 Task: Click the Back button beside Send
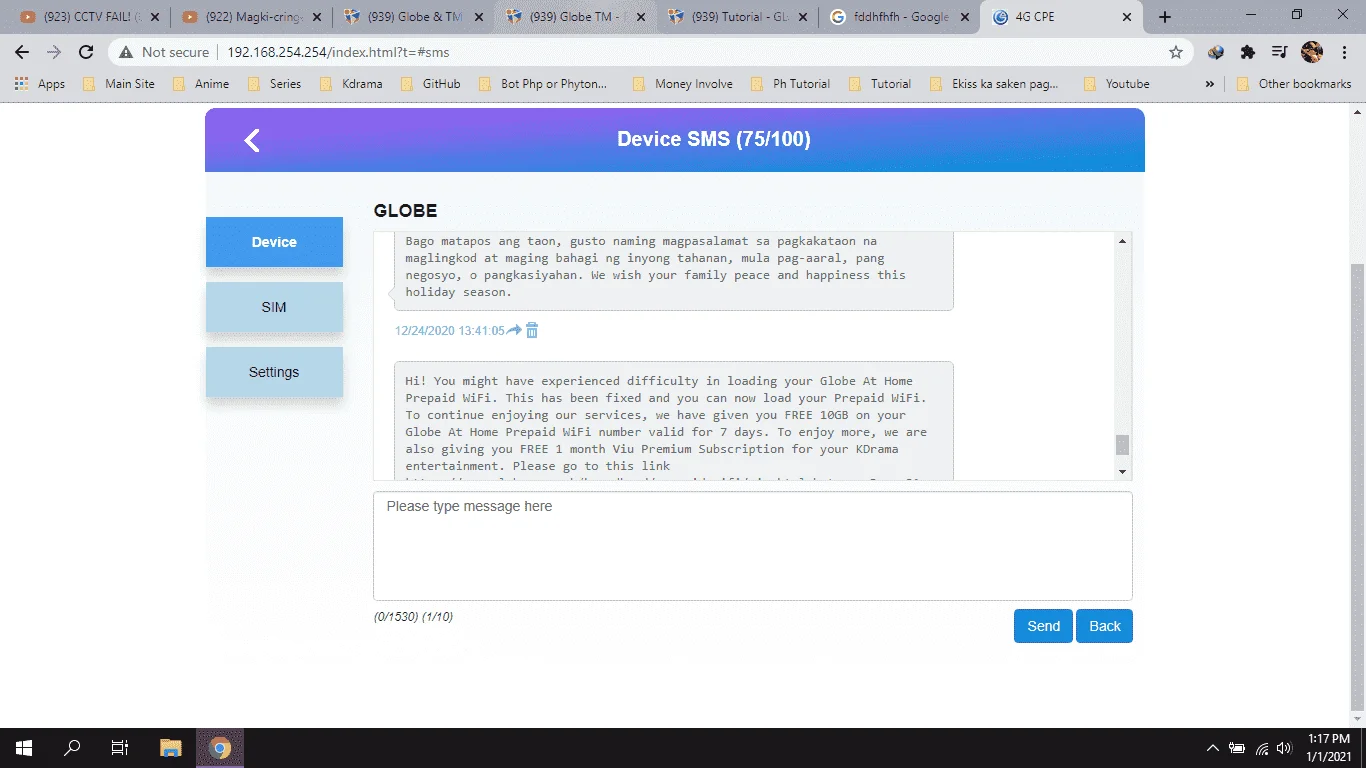pyautogui.click(x=1104, y=626)
